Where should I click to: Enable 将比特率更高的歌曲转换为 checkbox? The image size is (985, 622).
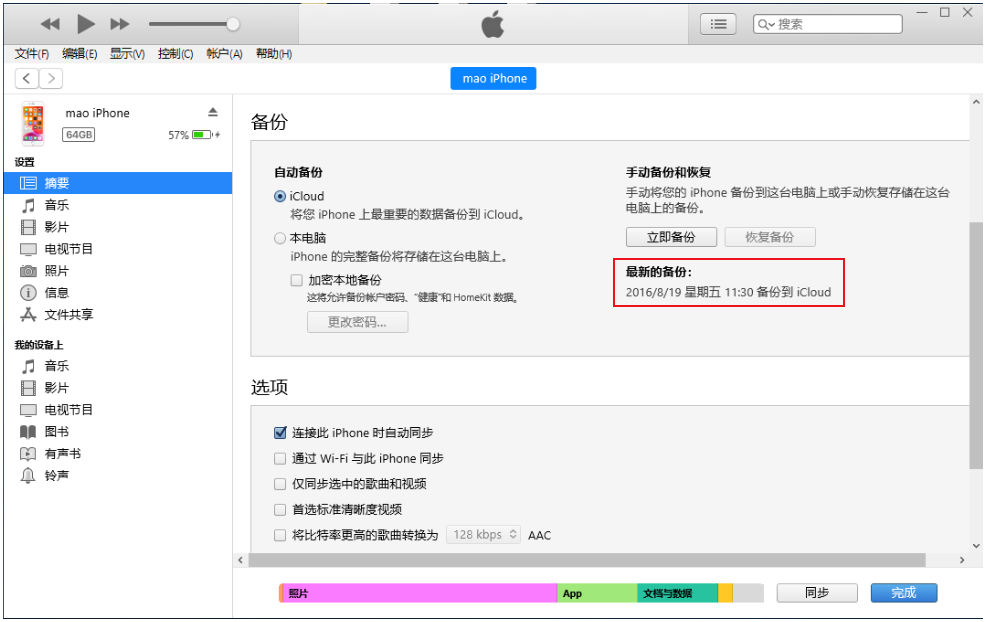tap(280, 535)
